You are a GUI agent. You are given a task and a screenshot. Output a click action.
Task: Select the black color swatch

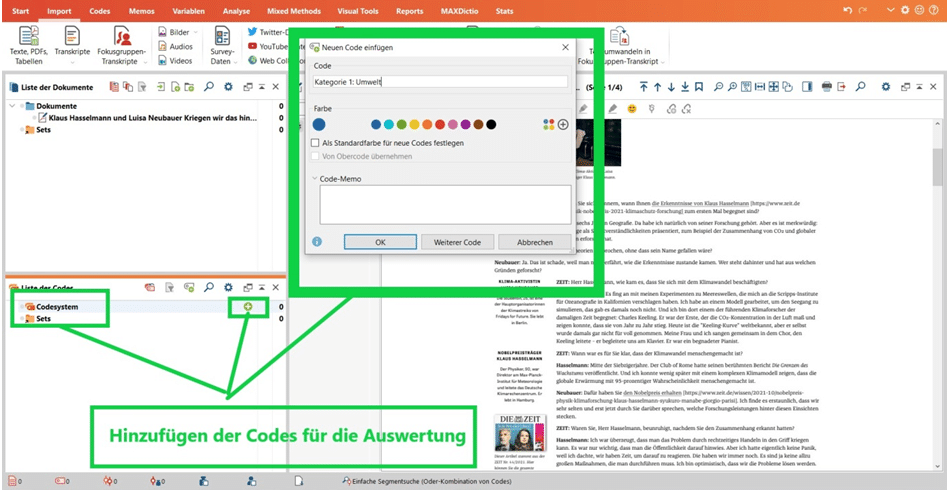click(491, 125)
